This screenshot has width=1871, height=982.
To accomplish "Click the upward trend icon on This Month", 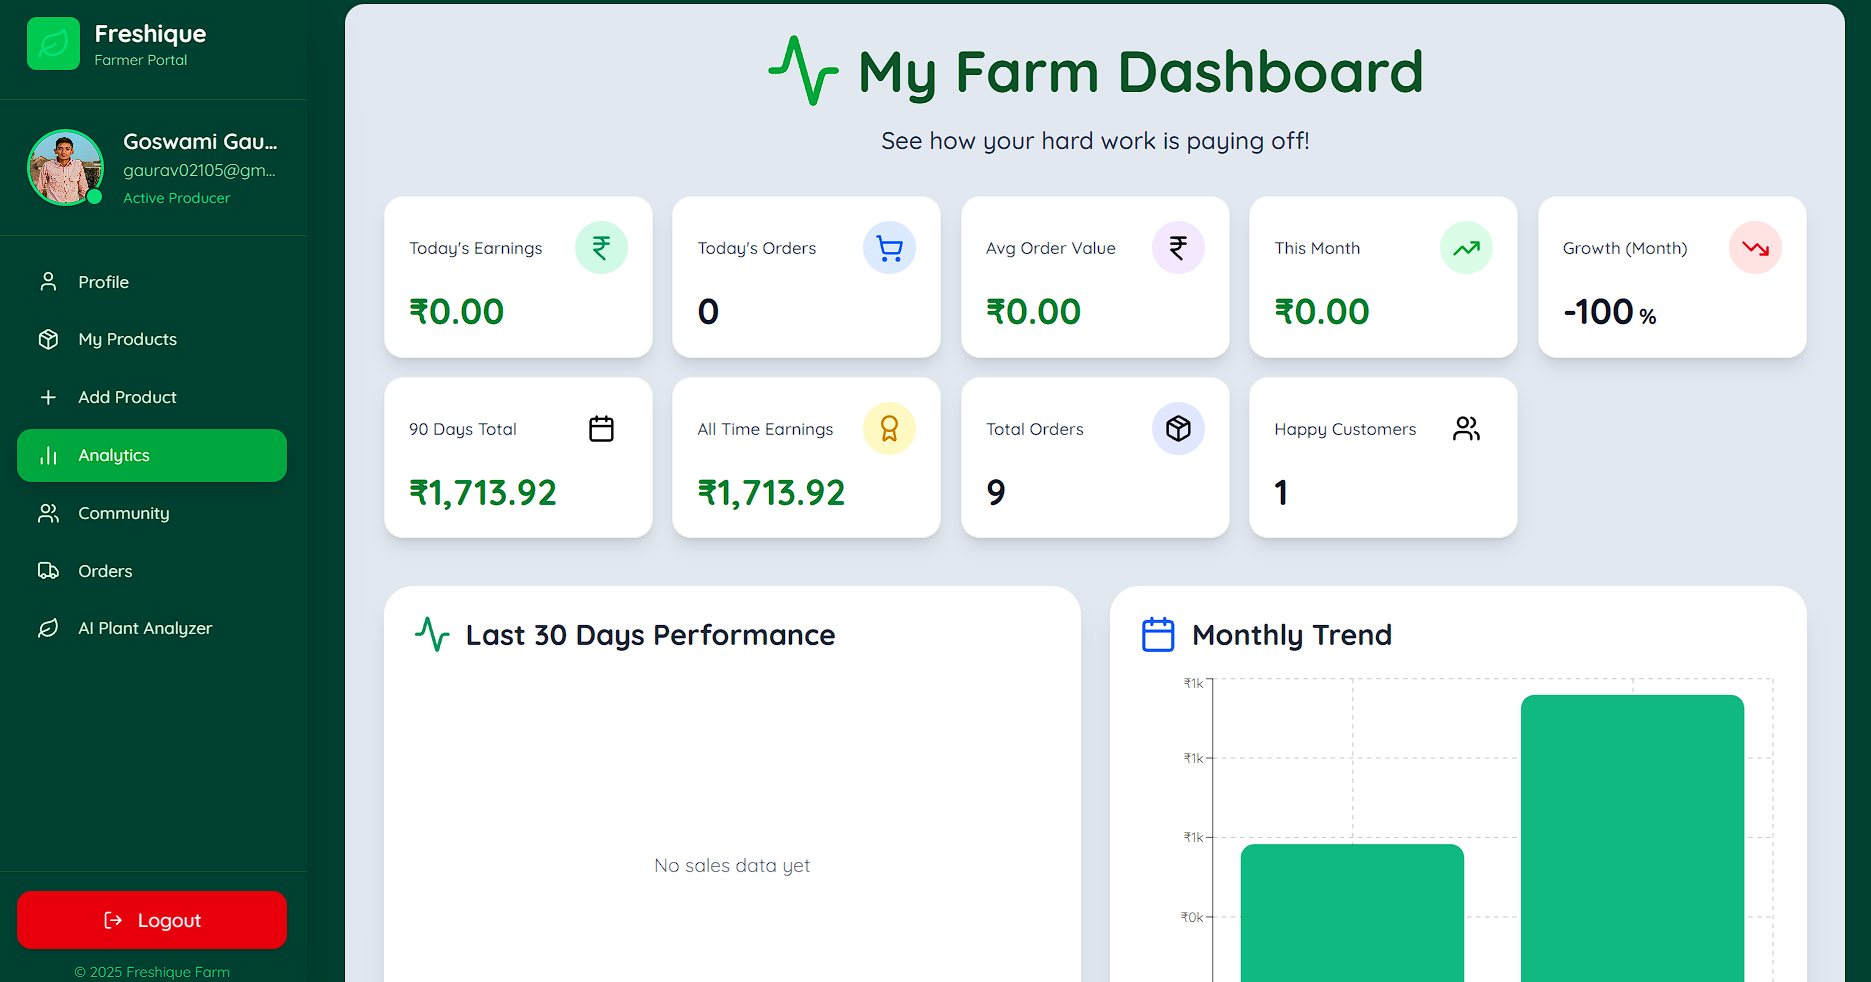I will [1466, 247].
